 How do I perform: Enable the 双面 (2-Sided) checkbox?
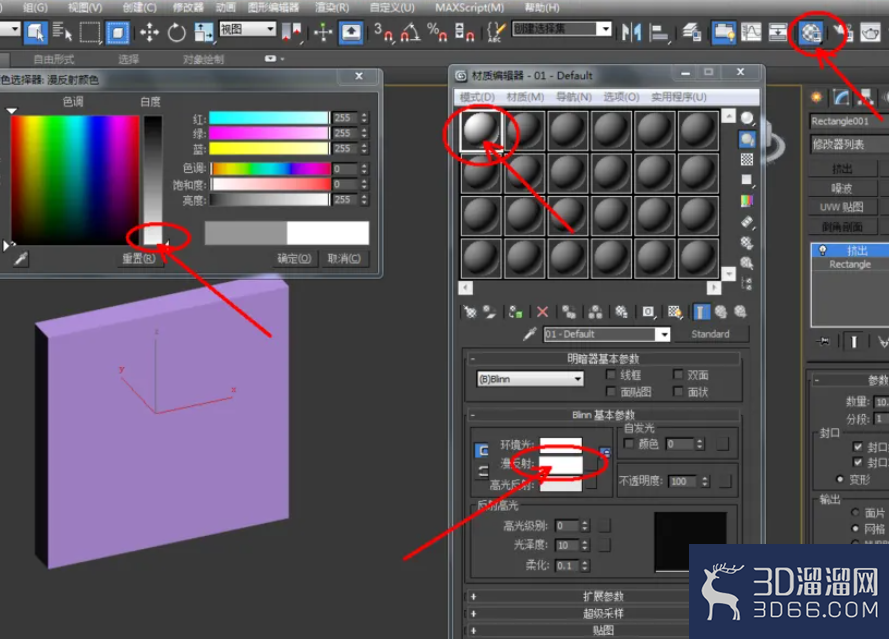tap(678, 374)
